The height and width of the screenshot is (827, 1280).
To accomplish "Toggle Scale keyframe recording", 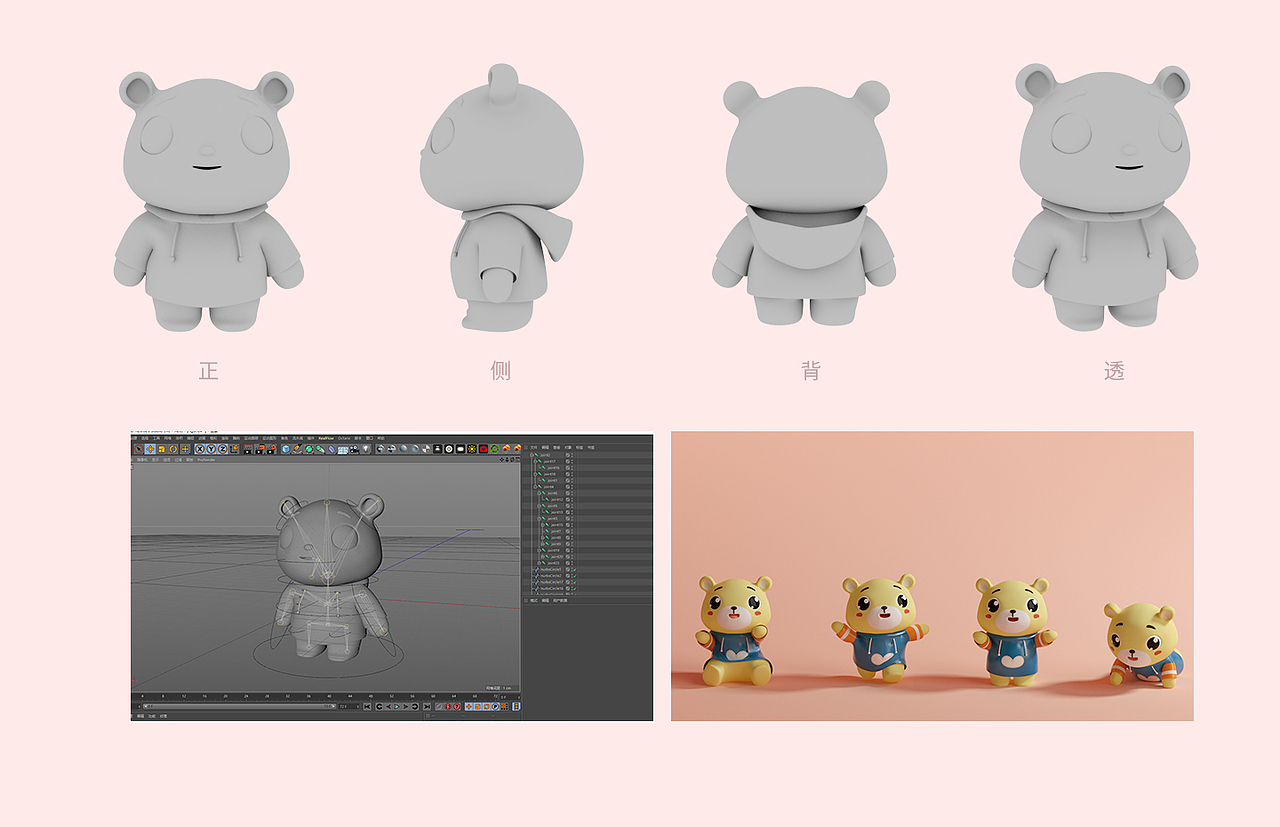I will point(477,706).
